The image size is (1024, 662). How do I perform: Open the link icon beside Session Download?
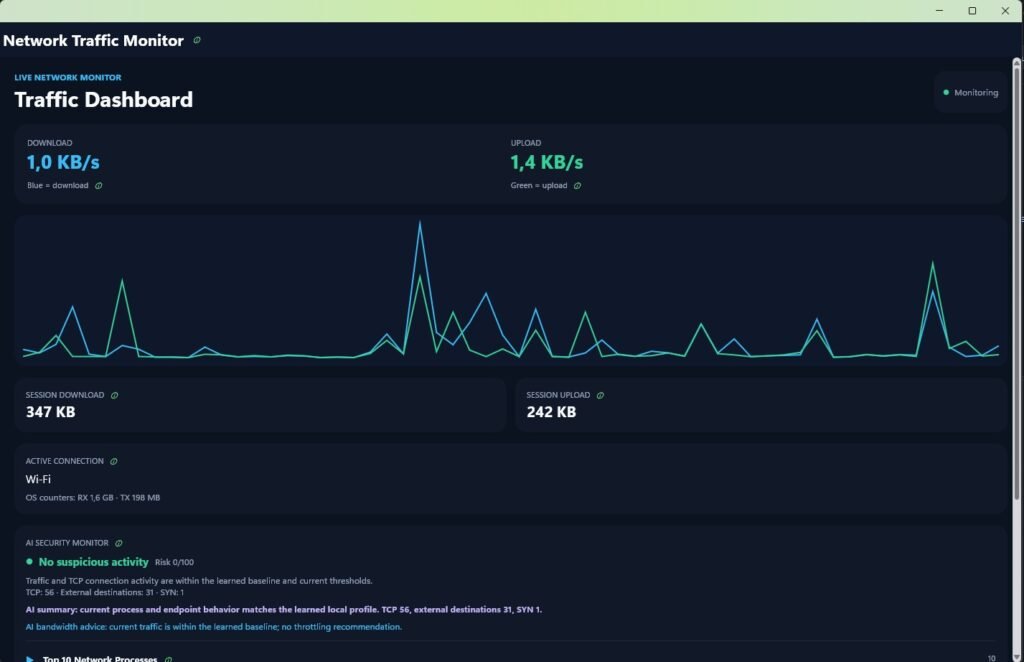(114, 395)
